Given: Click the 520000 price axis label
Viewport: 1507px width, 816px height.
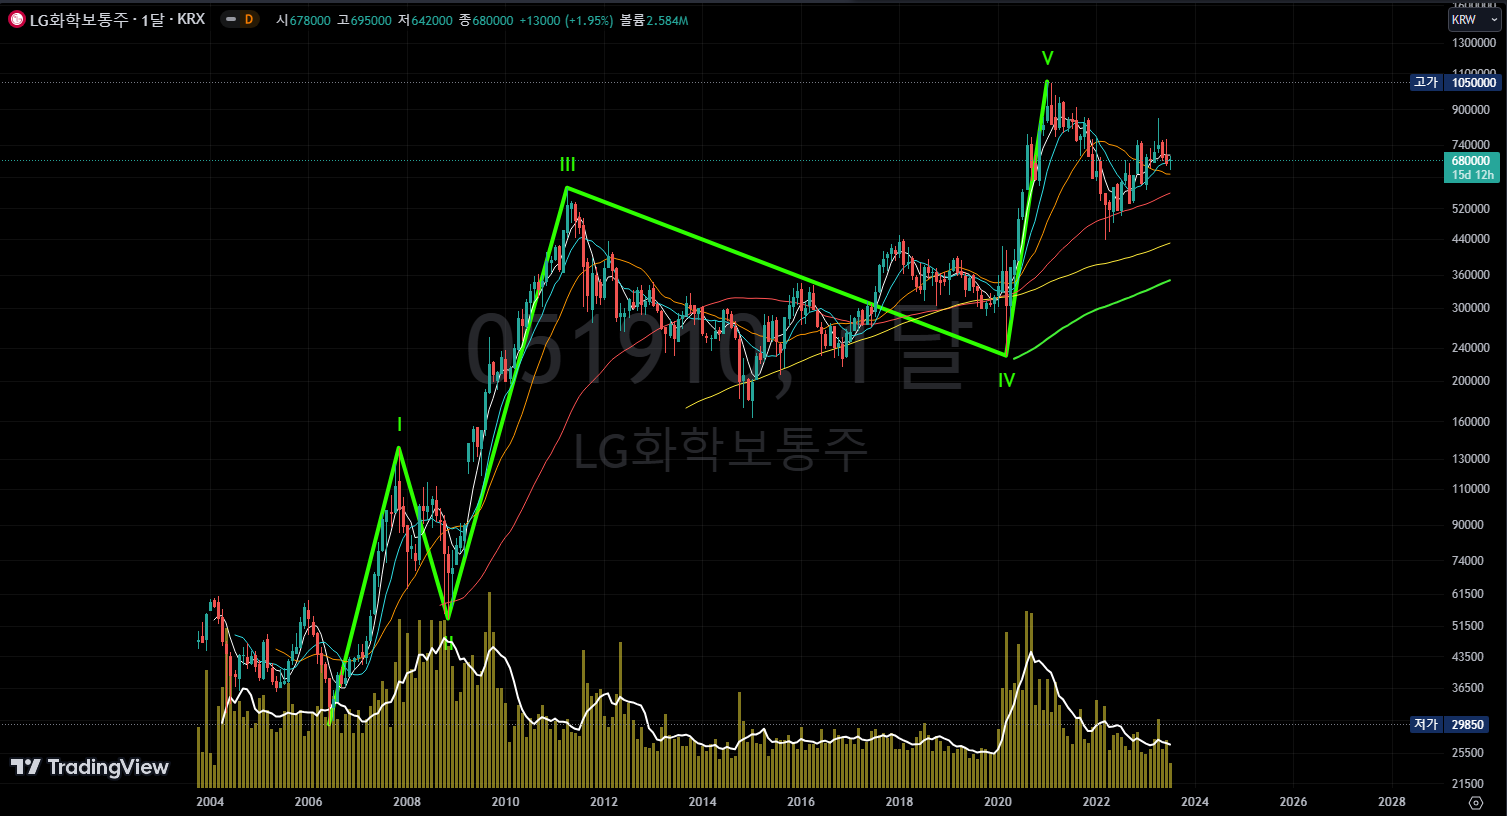Looking at the screenshot, I should coord(1471,209).
